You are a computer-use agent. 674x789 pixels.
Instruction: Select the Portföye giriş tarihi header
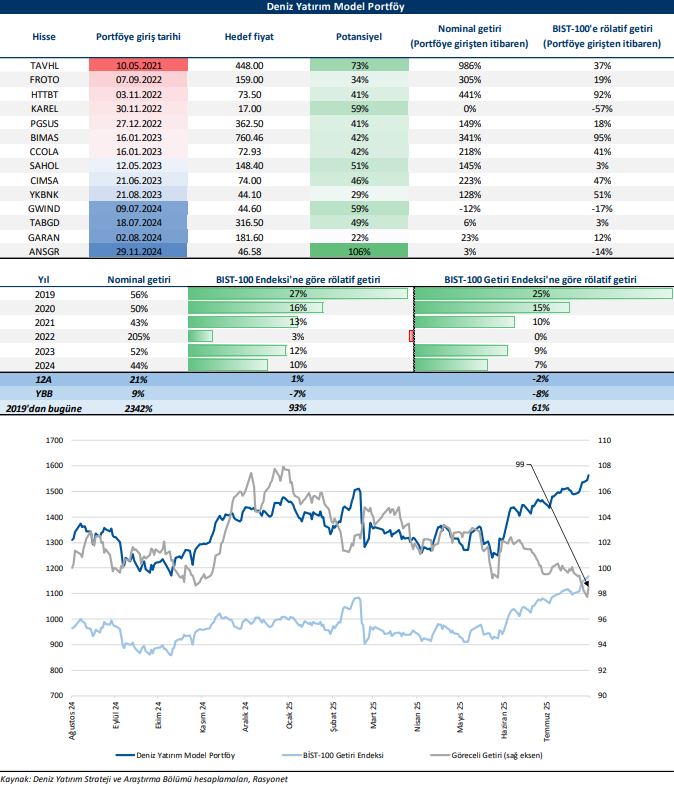point(138,36)
